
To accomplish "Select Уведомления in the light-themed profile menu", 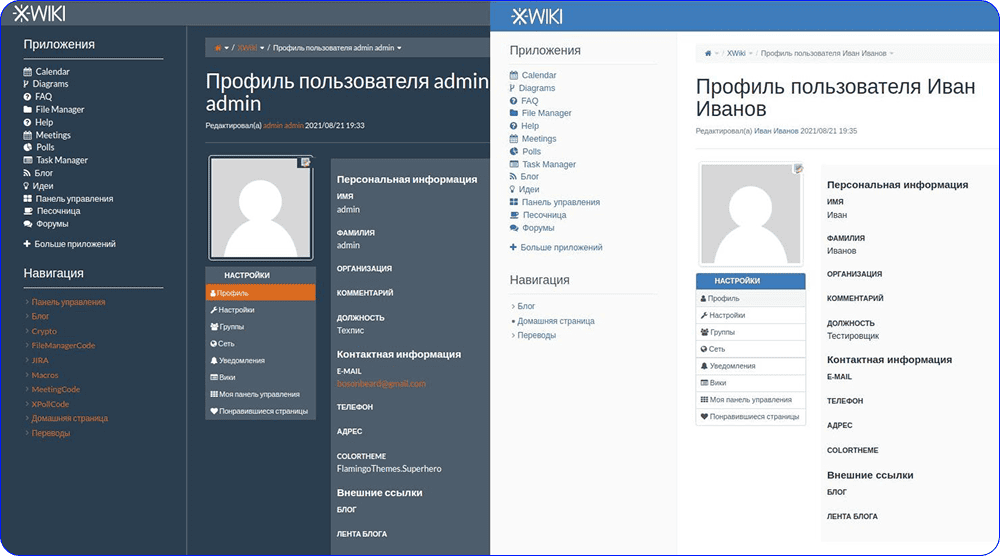I will pyautogui.click(x=731, y=366).
